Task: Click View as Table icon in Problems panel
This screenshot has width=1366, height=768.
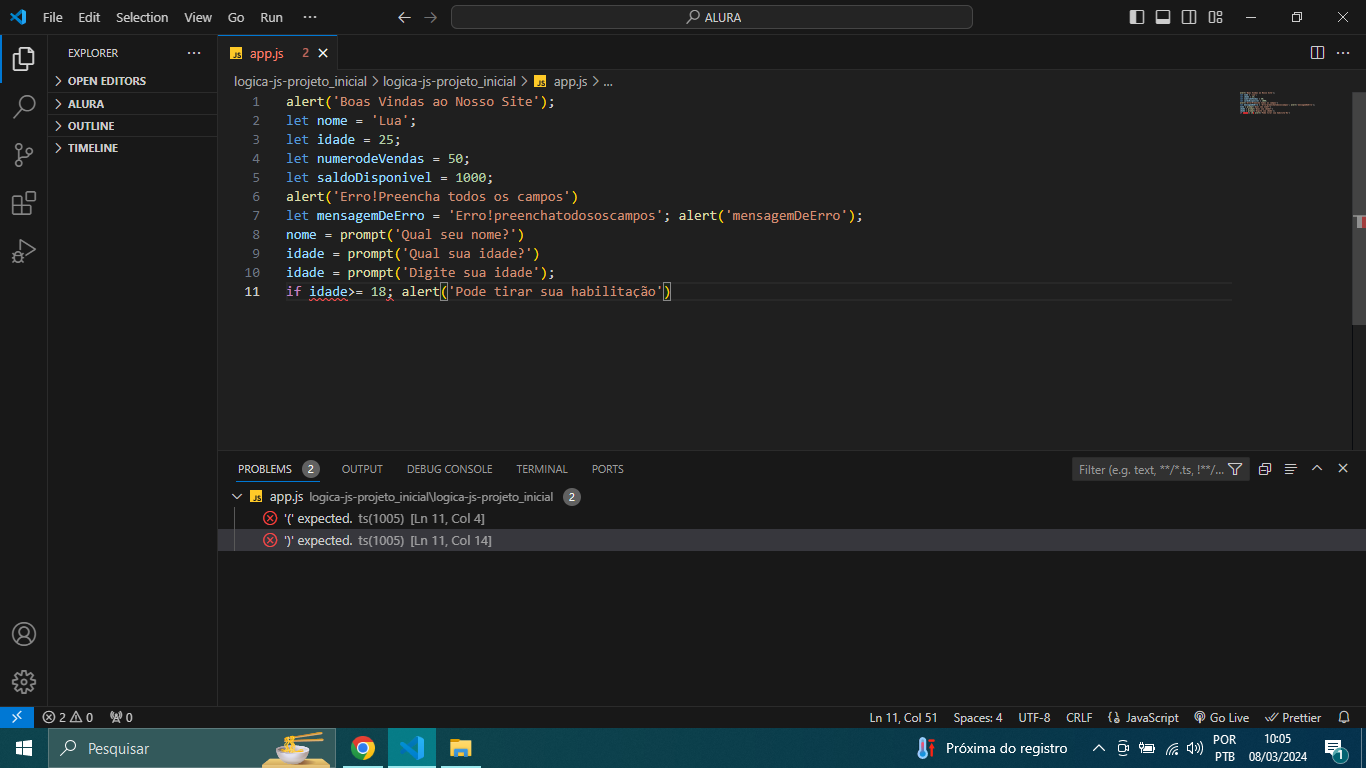Action: 1291,469
